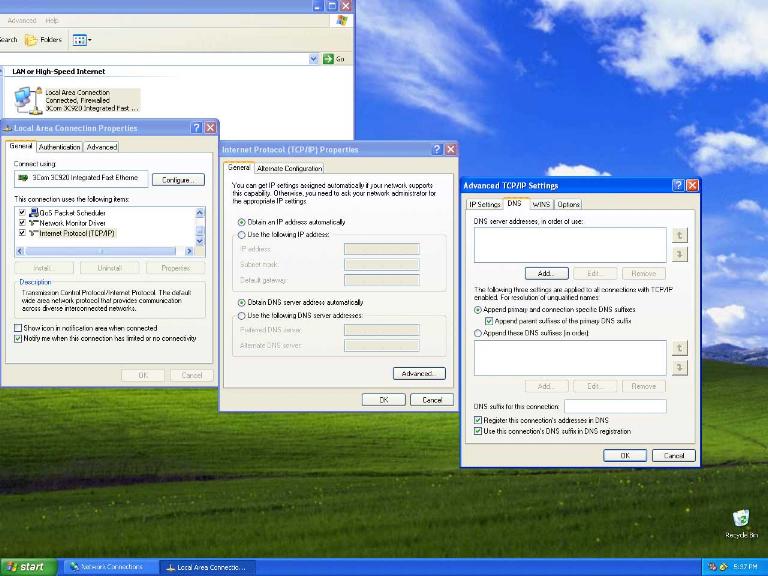Switch to Local Area Connection taskbar item
The image size is (768, 576).
click(208, 567)
